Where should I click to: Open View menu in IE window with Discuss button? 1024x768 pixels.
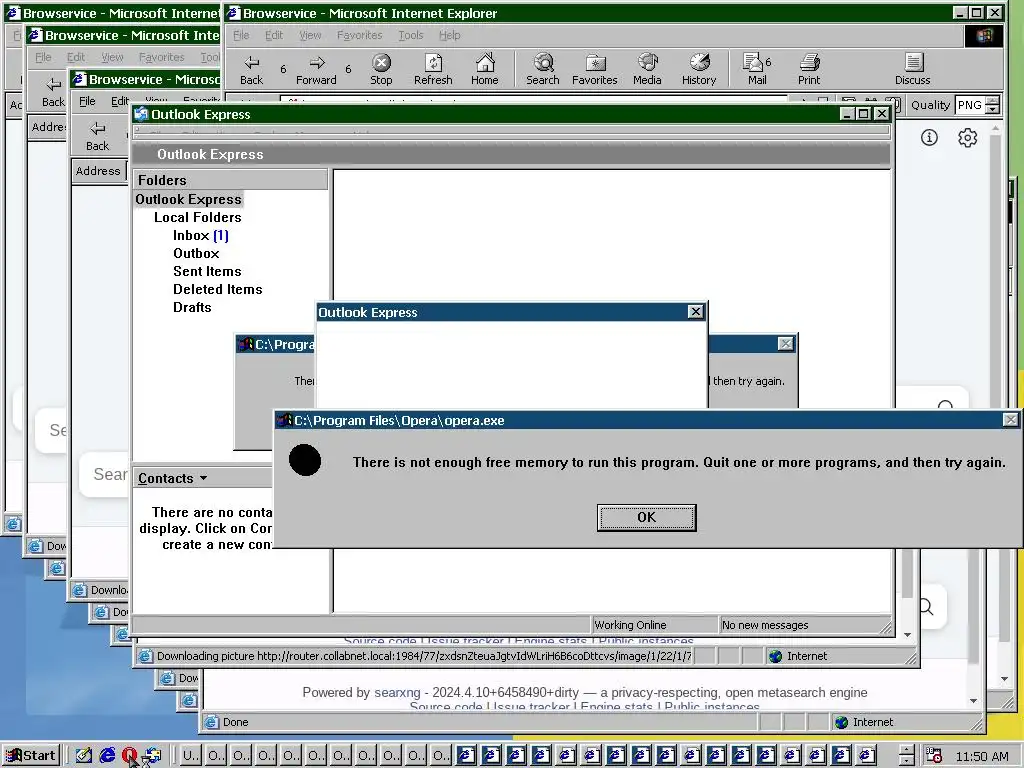click(310, 35)
